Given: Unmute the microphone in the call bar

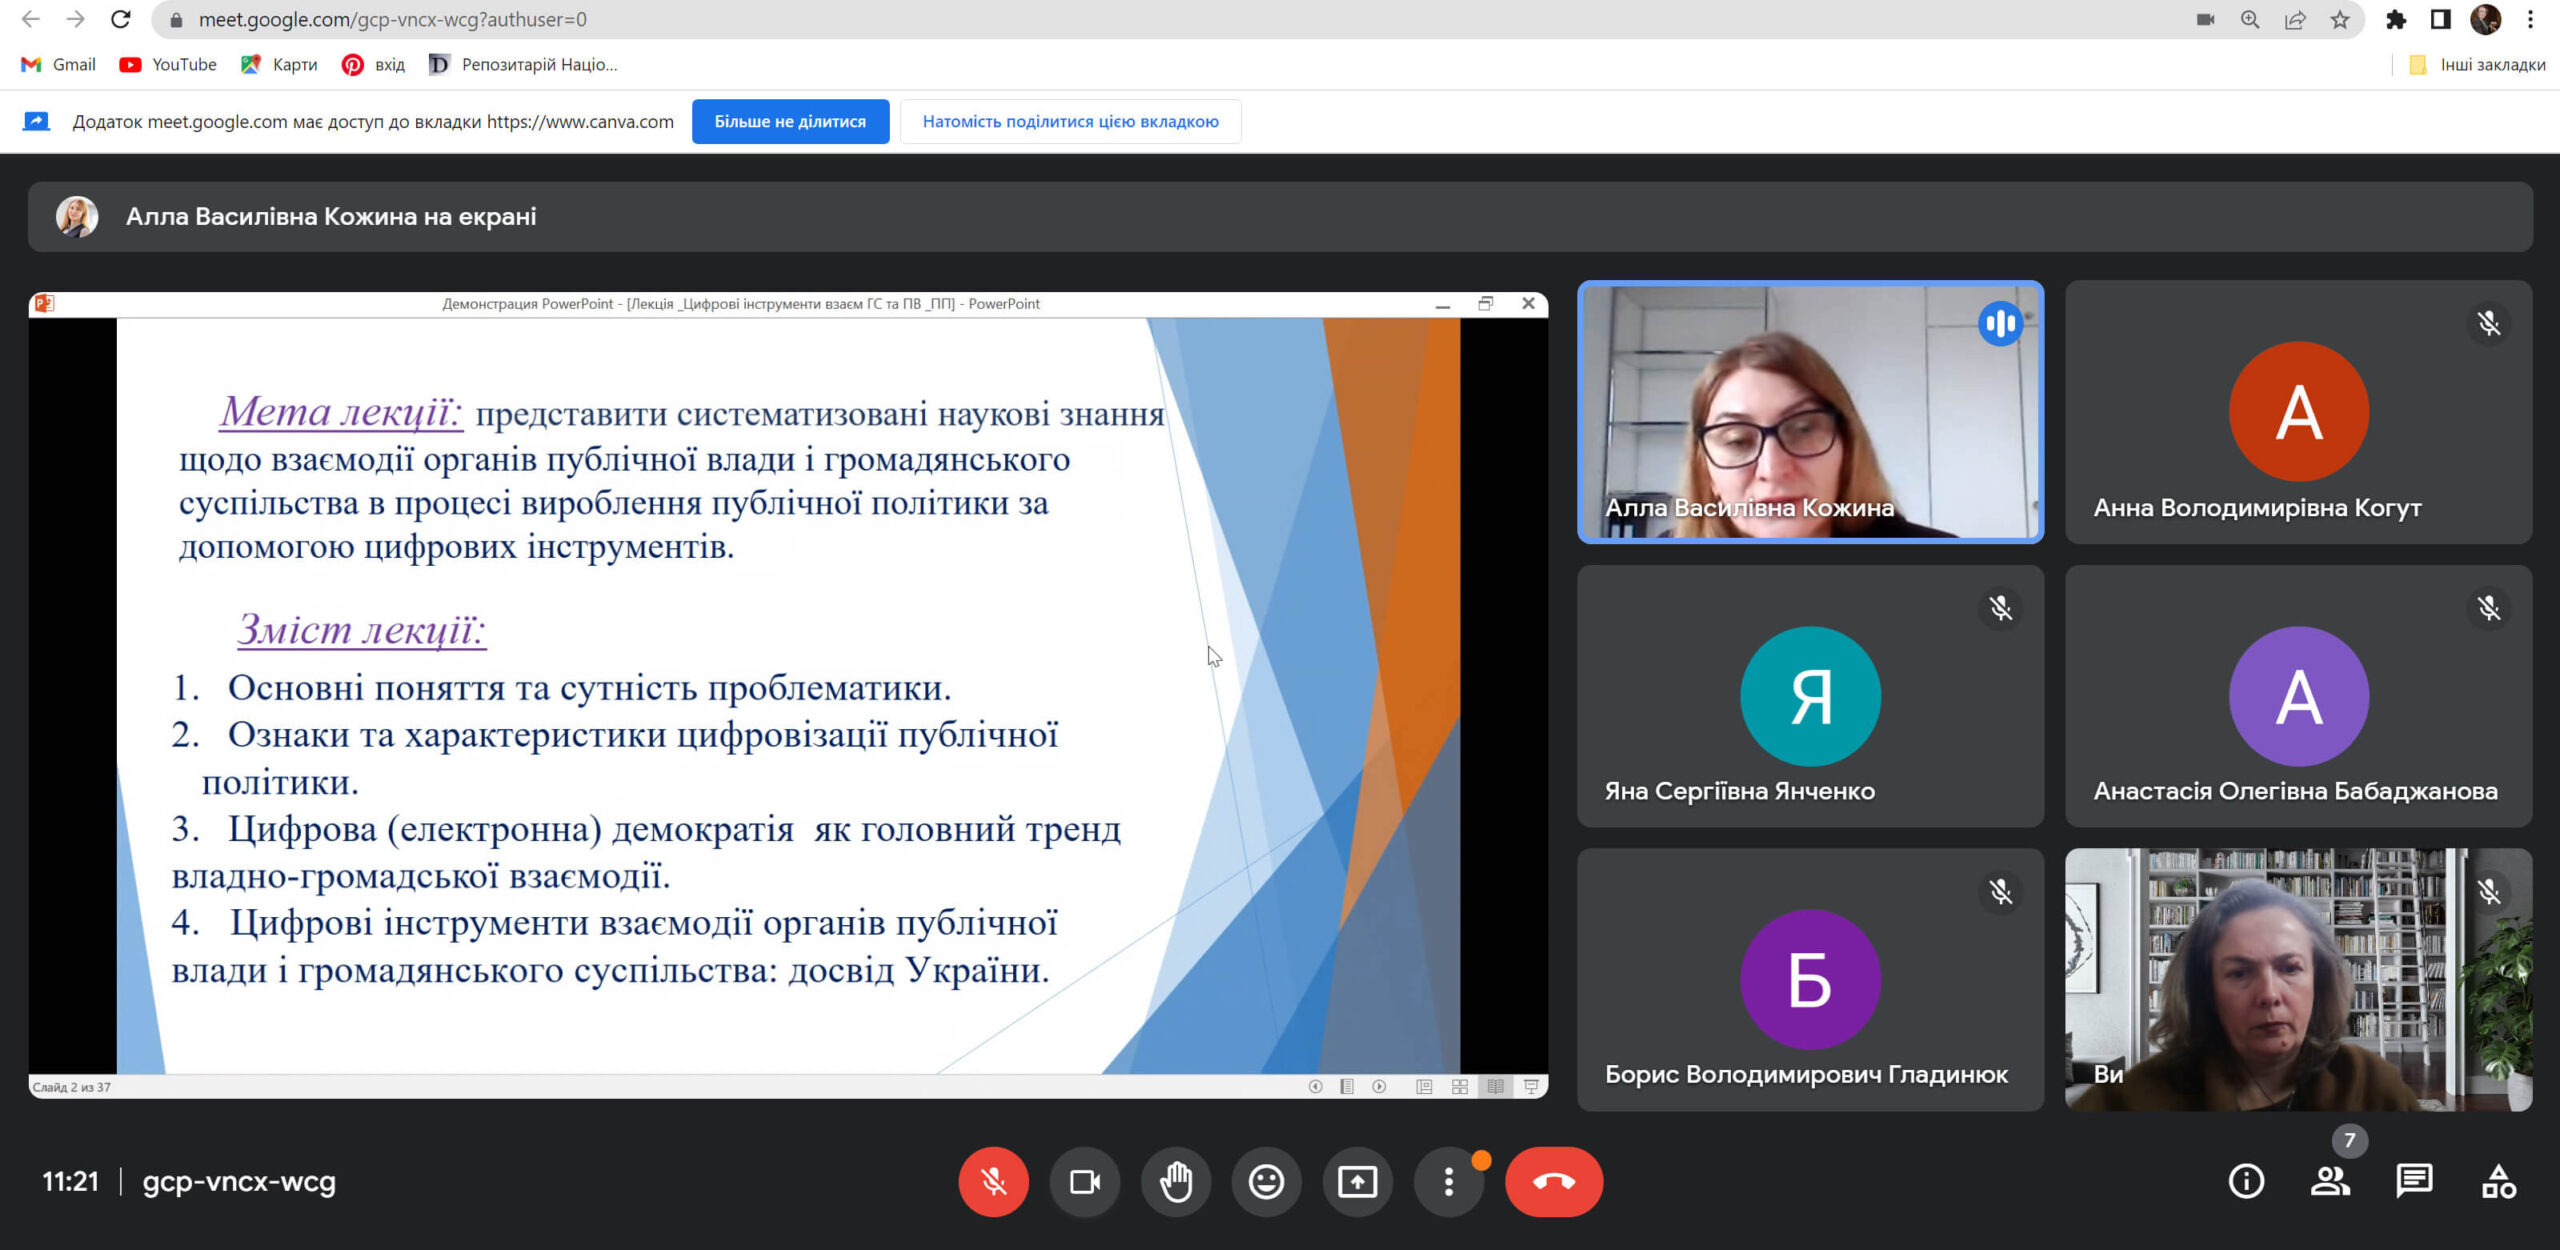Looking at the screenshot, I should coord(993,1182).
